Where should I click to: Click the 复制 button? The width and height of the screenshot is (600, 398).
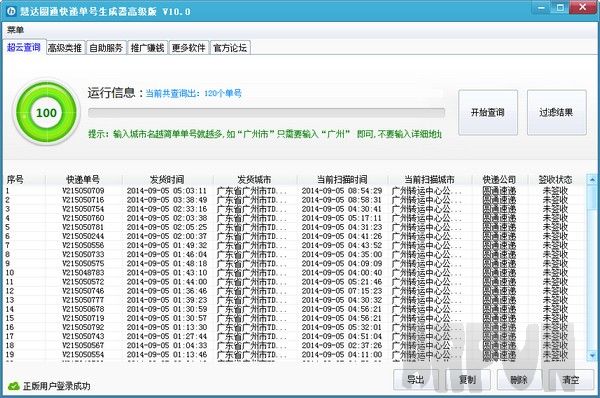pyautogui.click(x=467, y=380)
